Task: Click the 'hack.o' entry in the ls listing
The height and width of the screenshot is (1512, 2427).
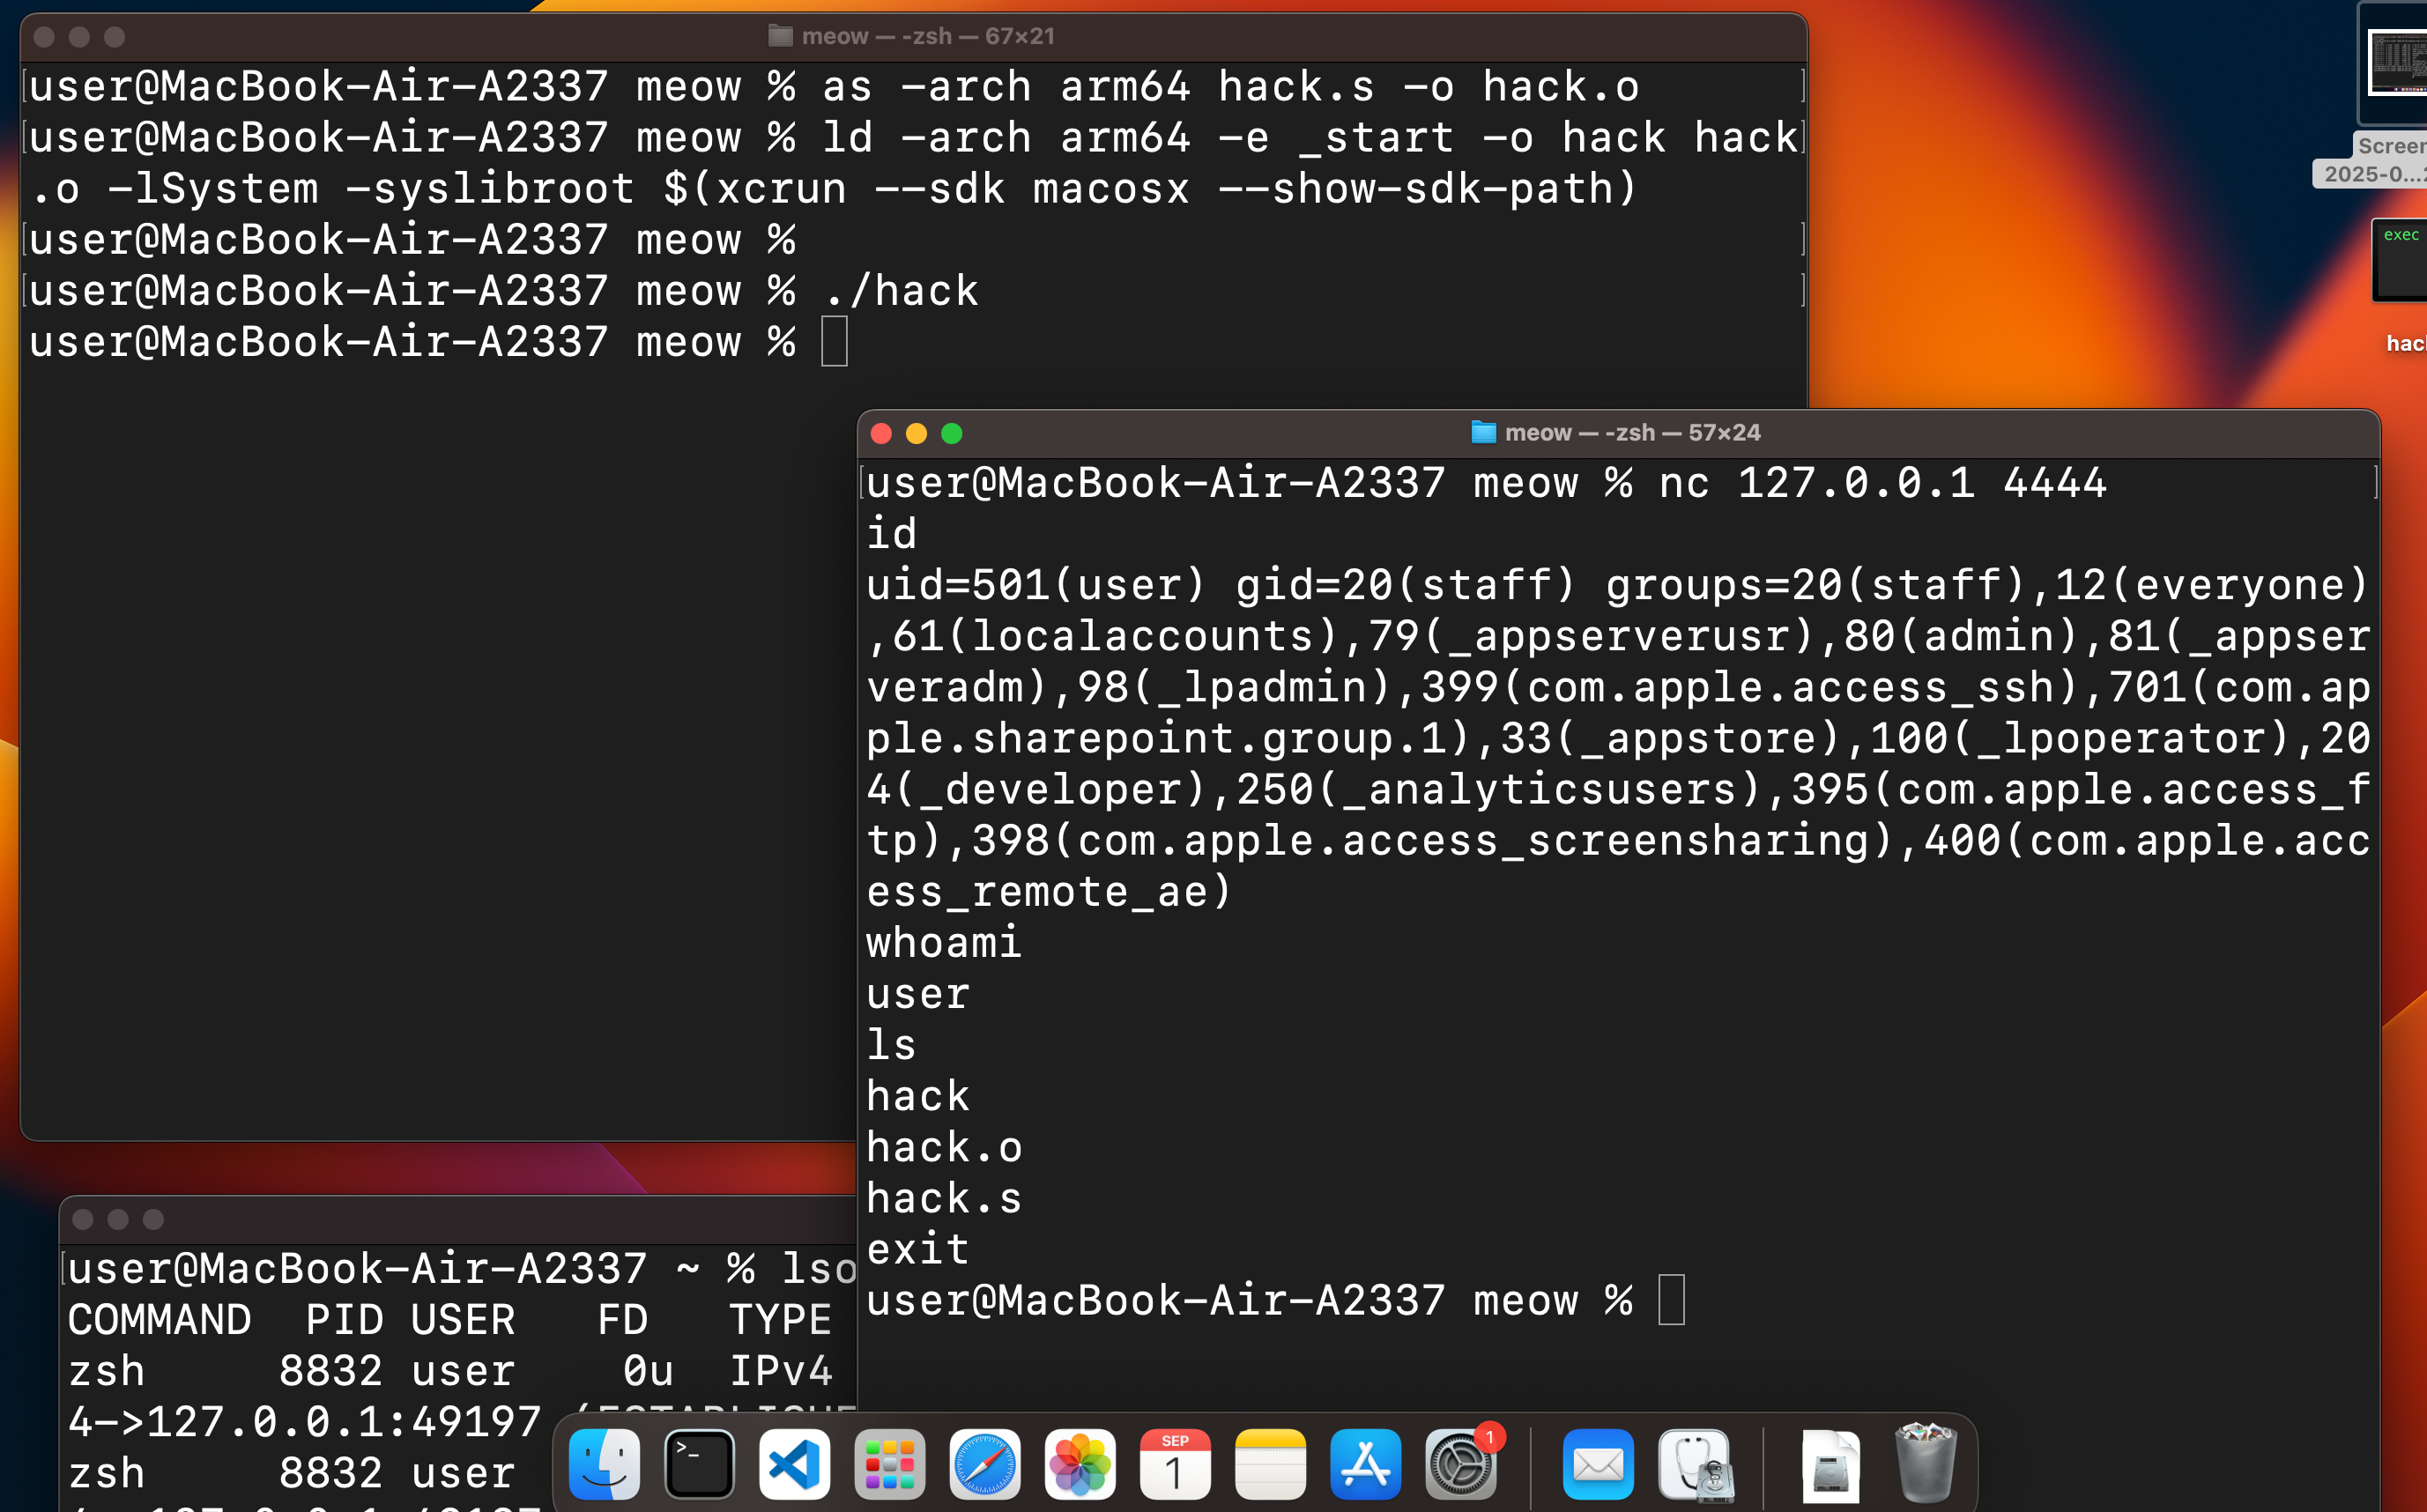Action: click(944, 1147)
